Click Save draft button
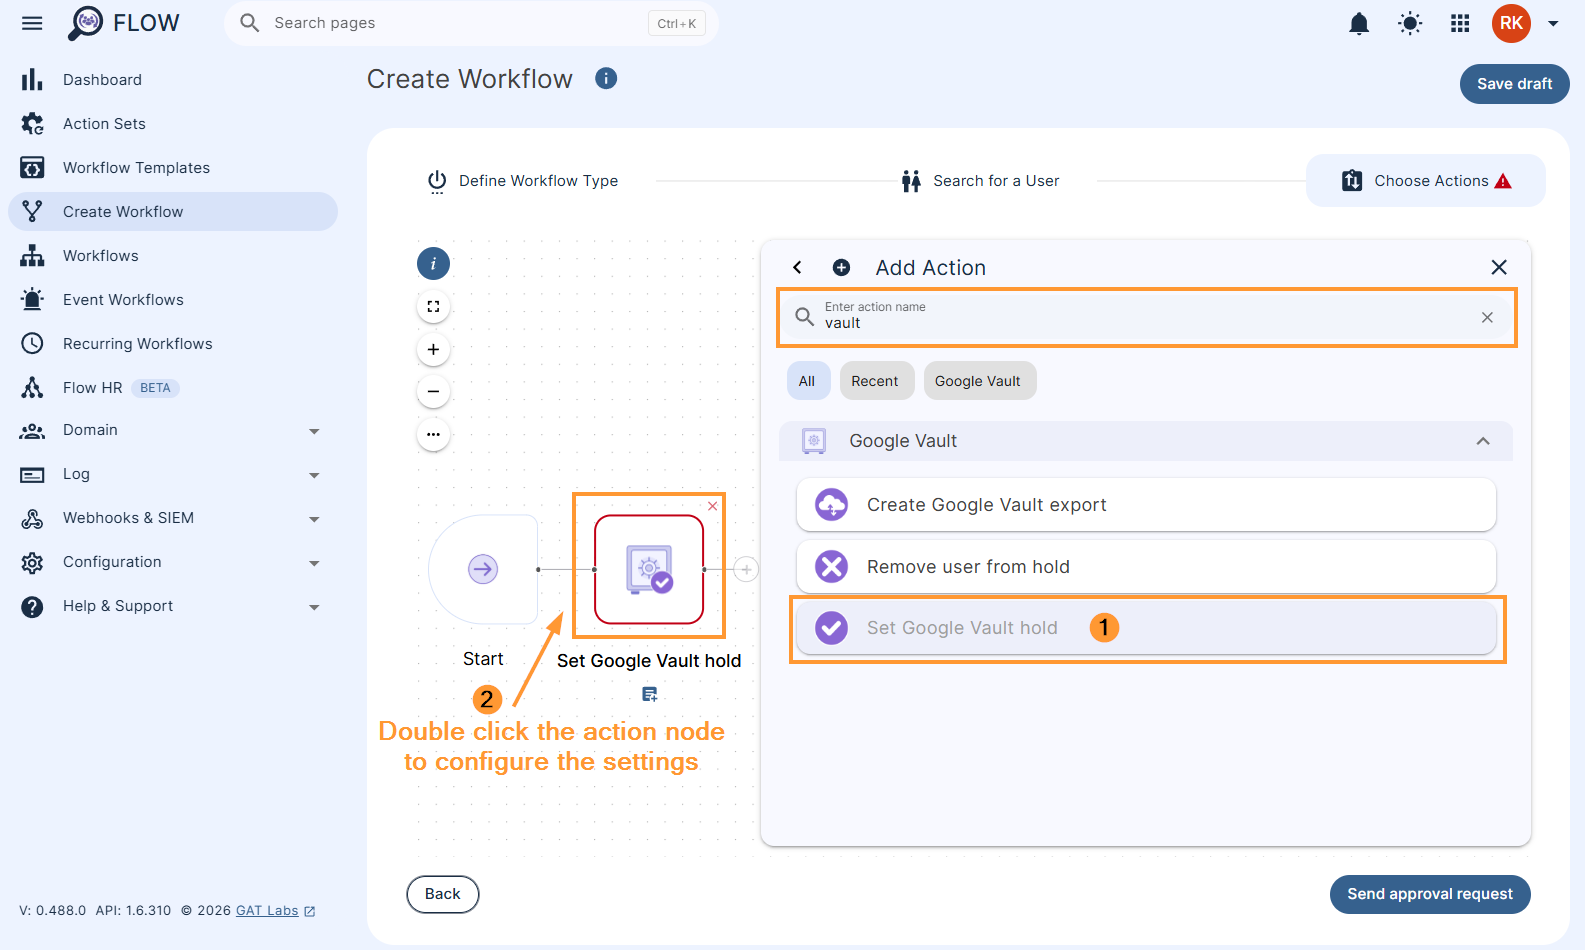The width and height of the screenshot is (1585, 950). click(1514, 84)
